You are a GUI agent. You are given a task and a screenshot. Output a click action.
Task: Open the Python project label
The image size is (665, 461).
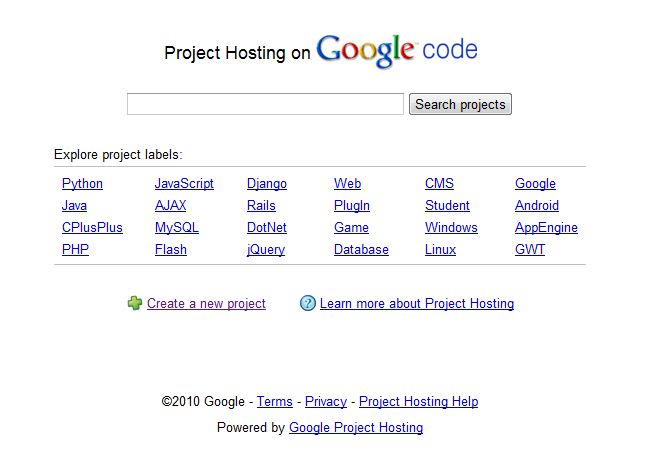[x=82, y=184]
